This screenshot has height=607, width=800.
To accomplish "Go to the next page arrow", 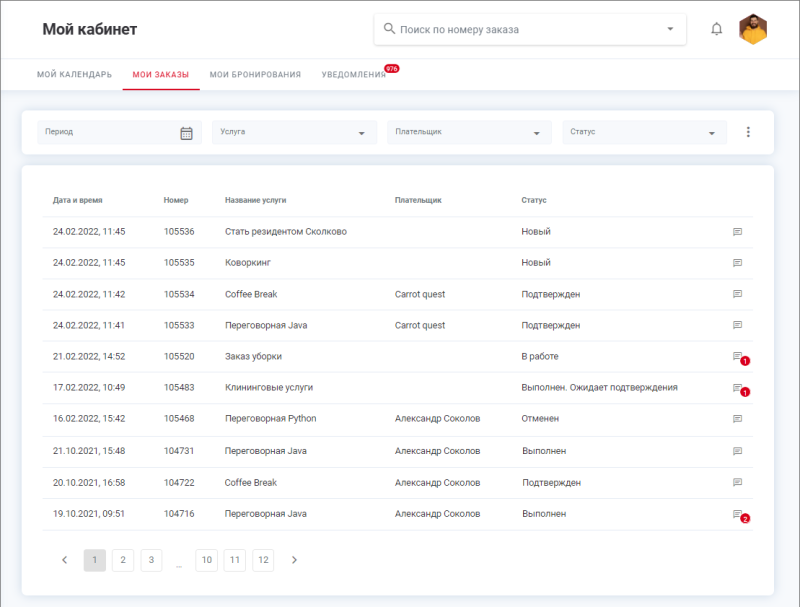I will (294, 560).
